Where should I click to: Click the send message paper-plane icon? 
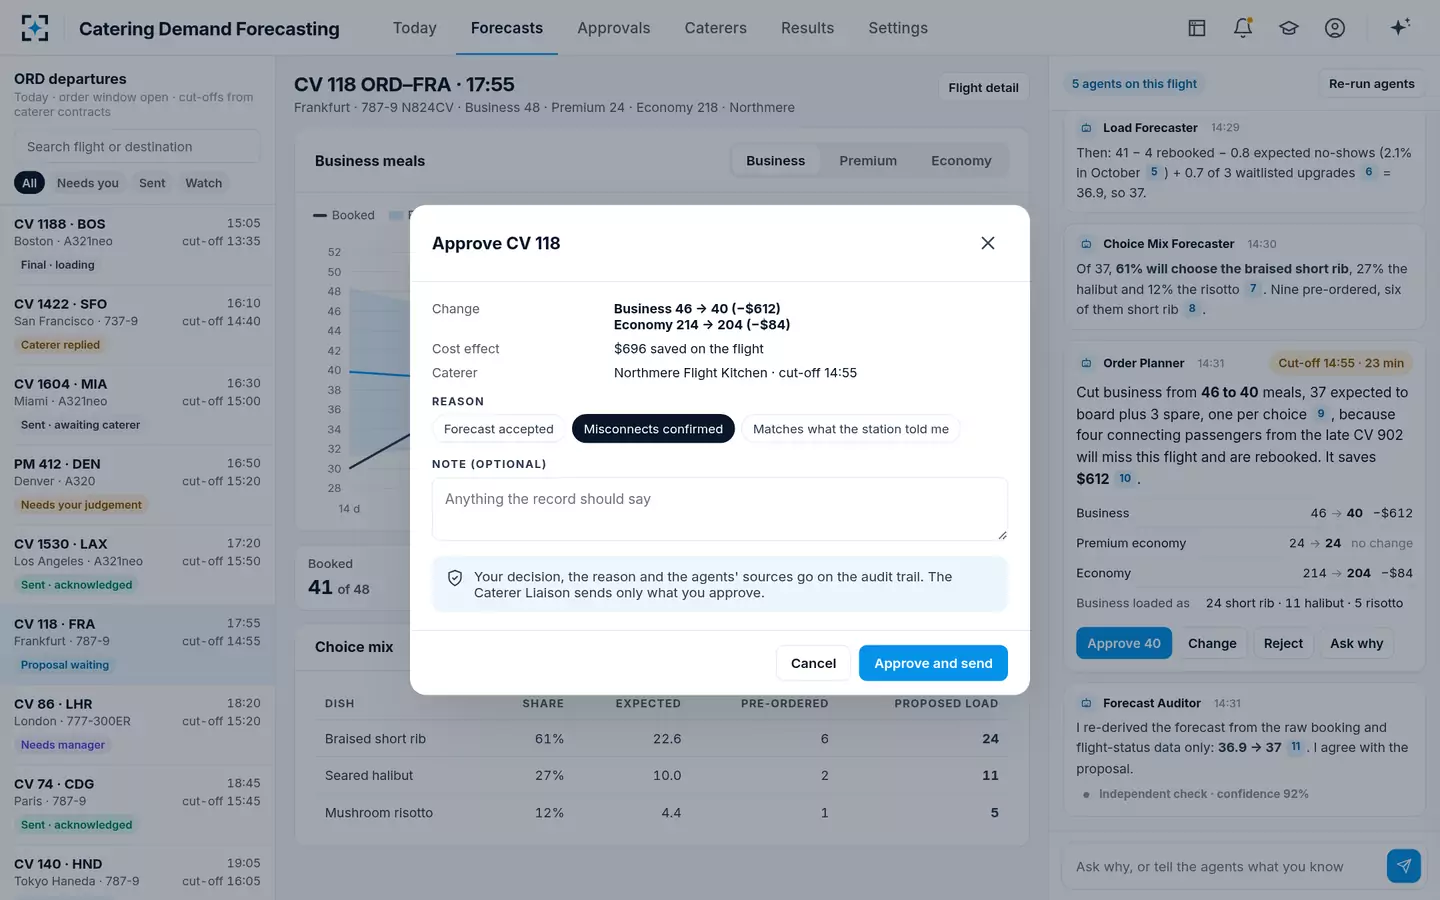point(1404,866)
